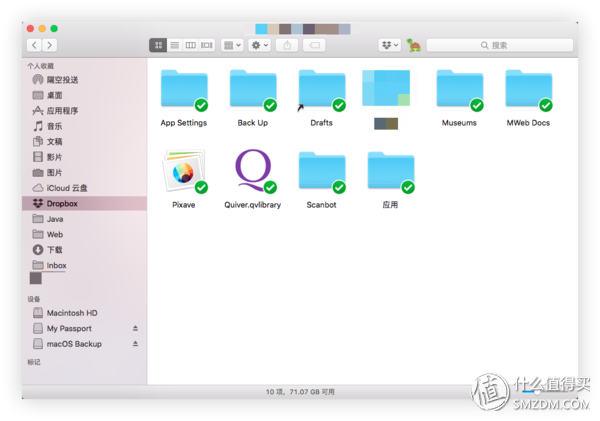Open iCloud 云盘 in sidebar

coord(84,188)
